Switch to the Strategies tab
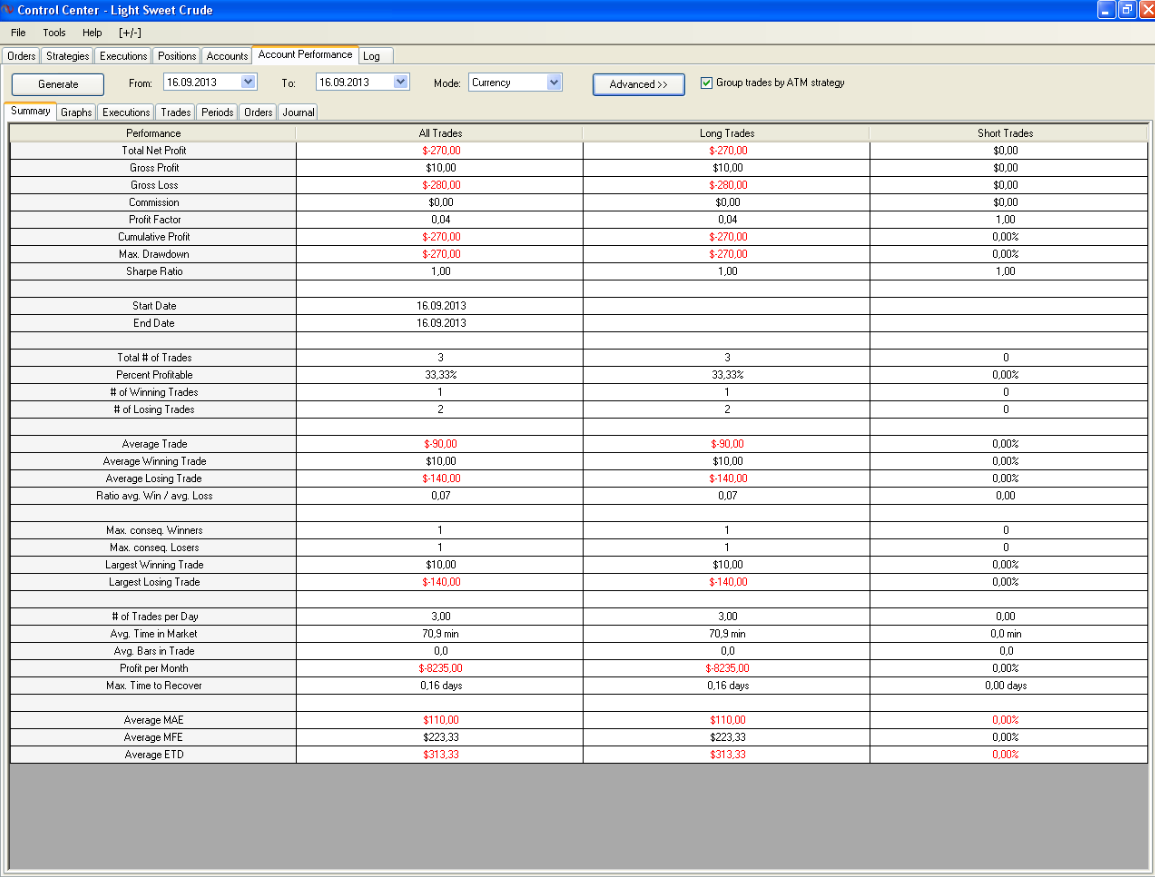 coord(67,56)
